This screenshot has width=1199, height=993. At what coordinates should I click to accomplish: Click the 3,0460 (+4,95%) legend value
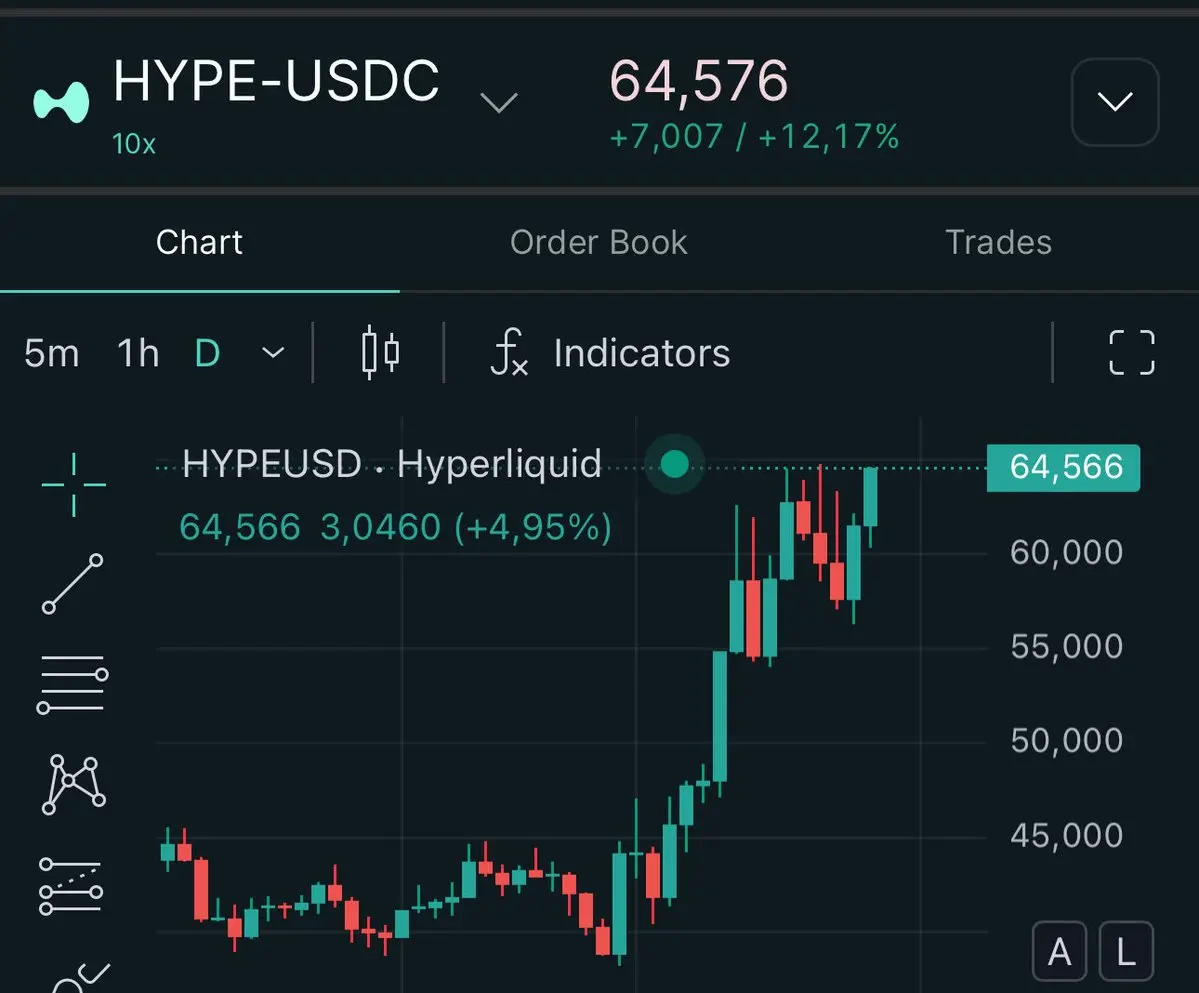pyautogui.click(x=466, y=527)
